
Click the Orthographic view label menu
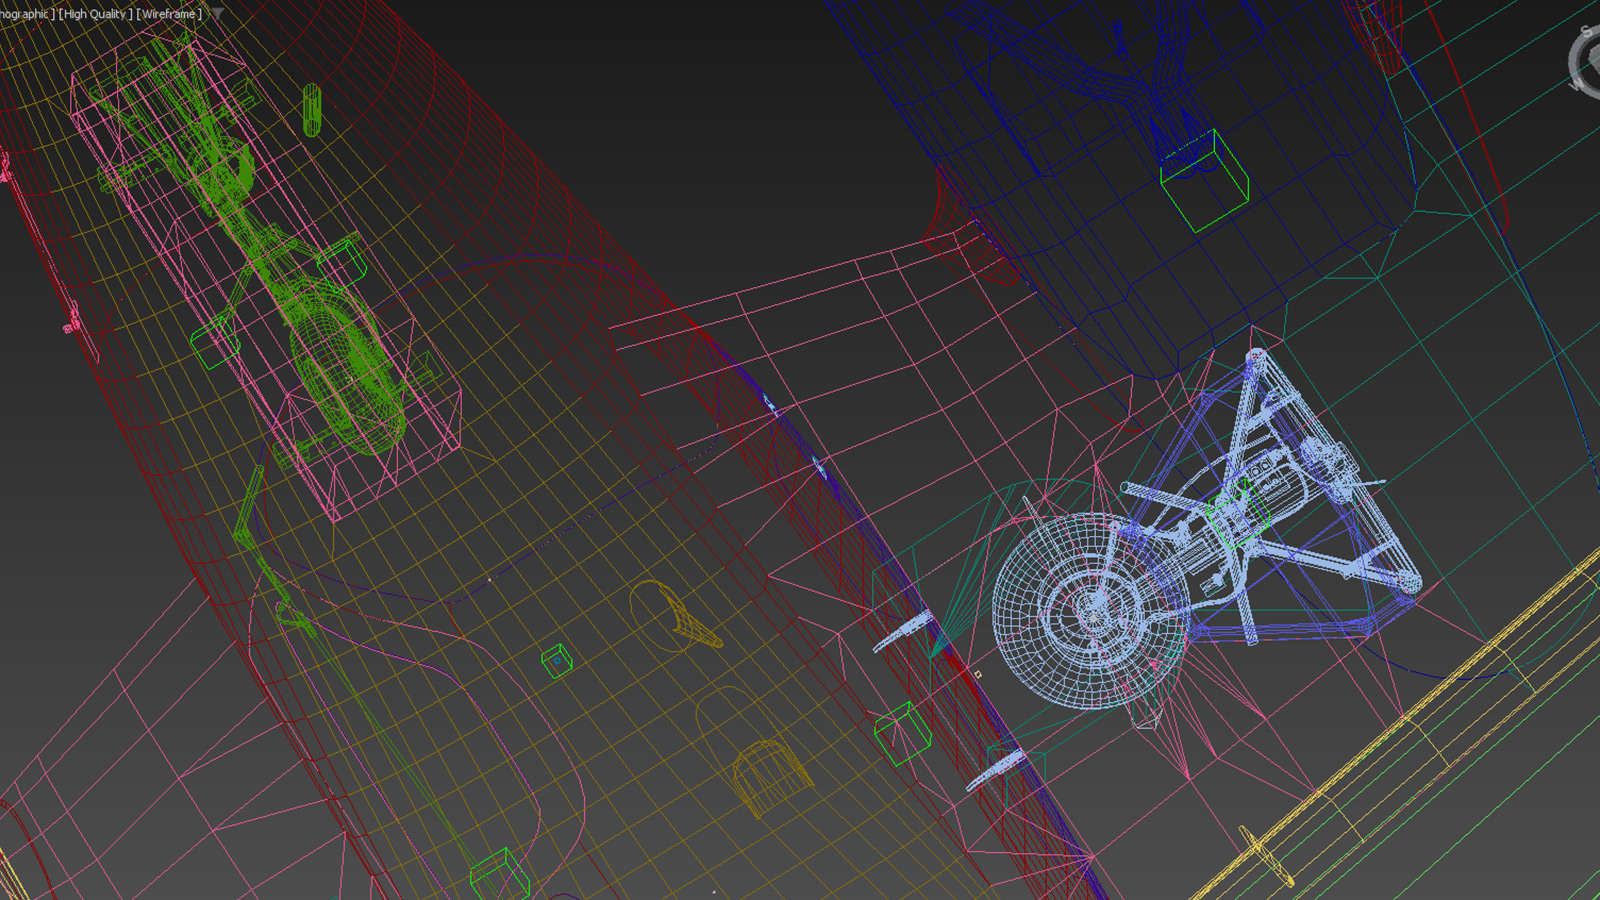(24, 14)
